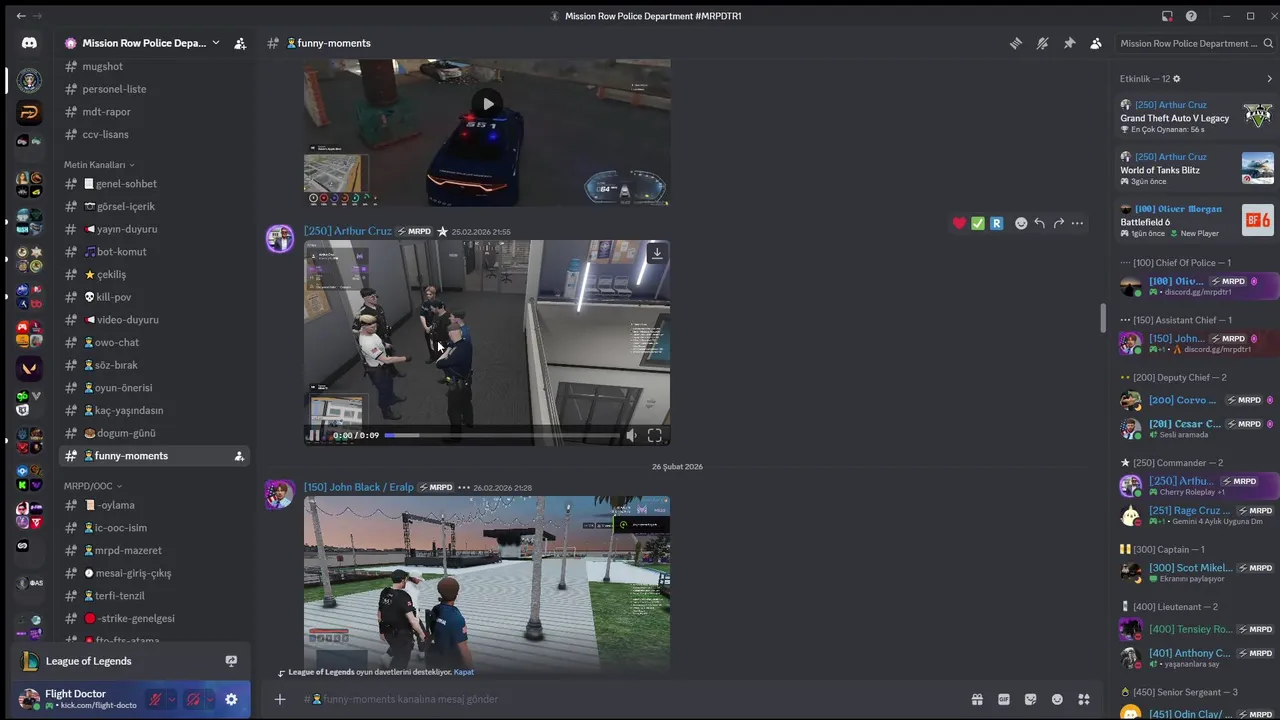The height and width of the screenshot is (720, 1280).
Task: Select [400] Tensiey Ro member
Action: [1198, 629]
